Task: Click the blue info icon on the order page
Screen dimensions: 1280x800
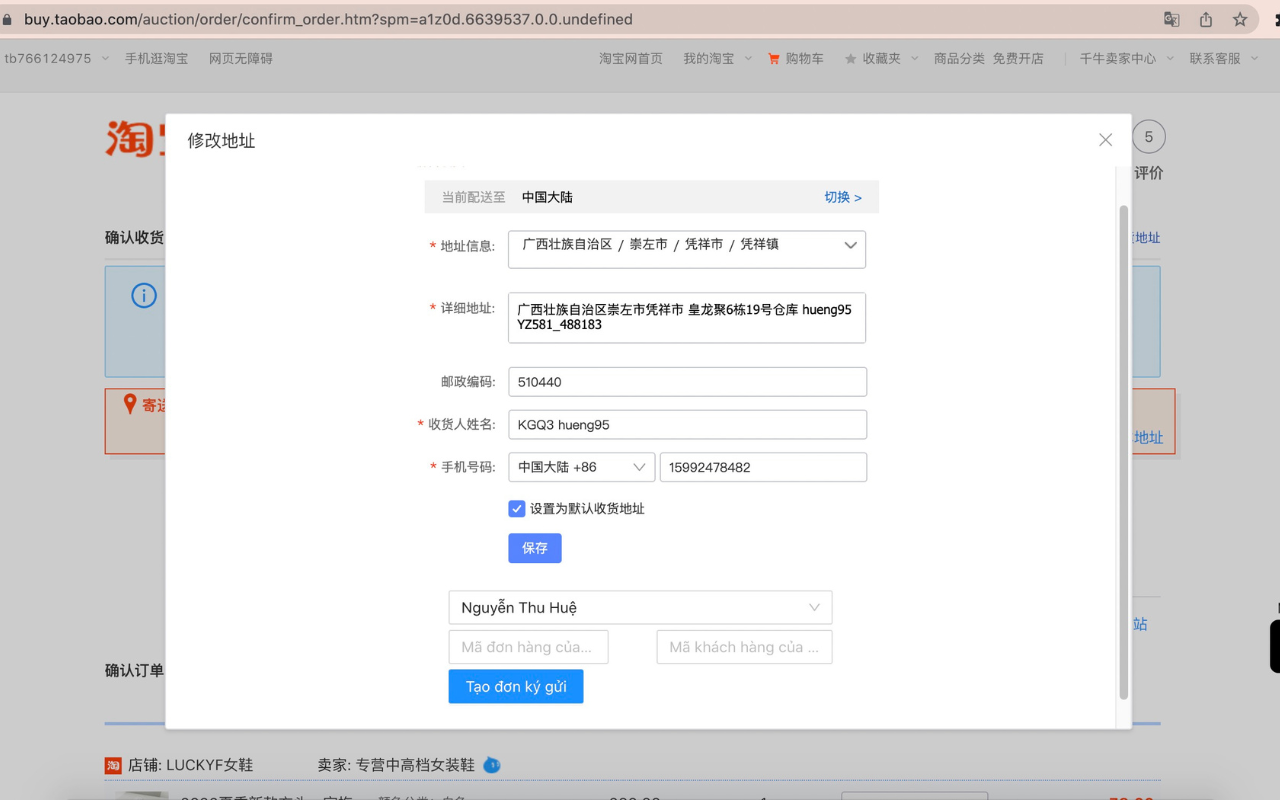Action: 144,296
